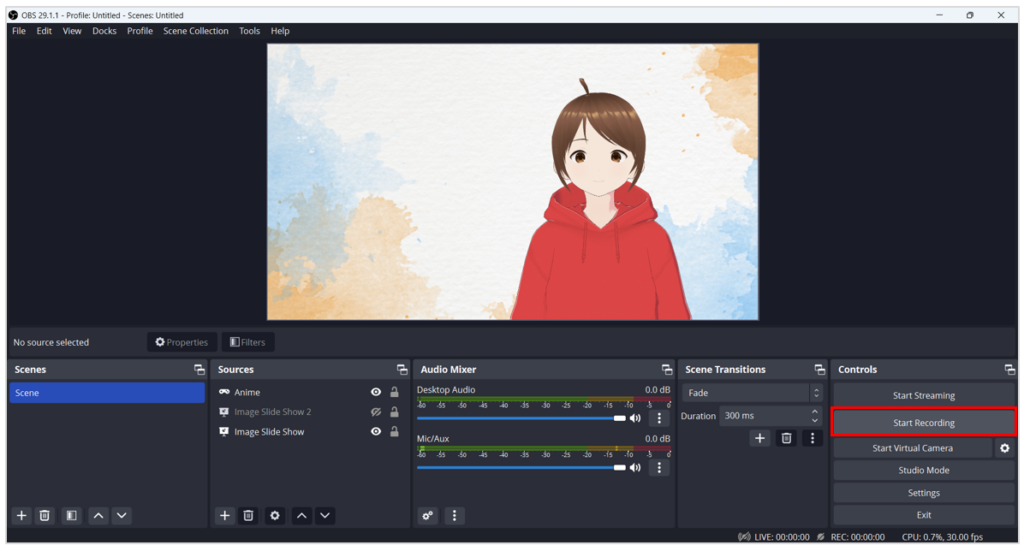Click the Studio Mode button

pos(923,470)
